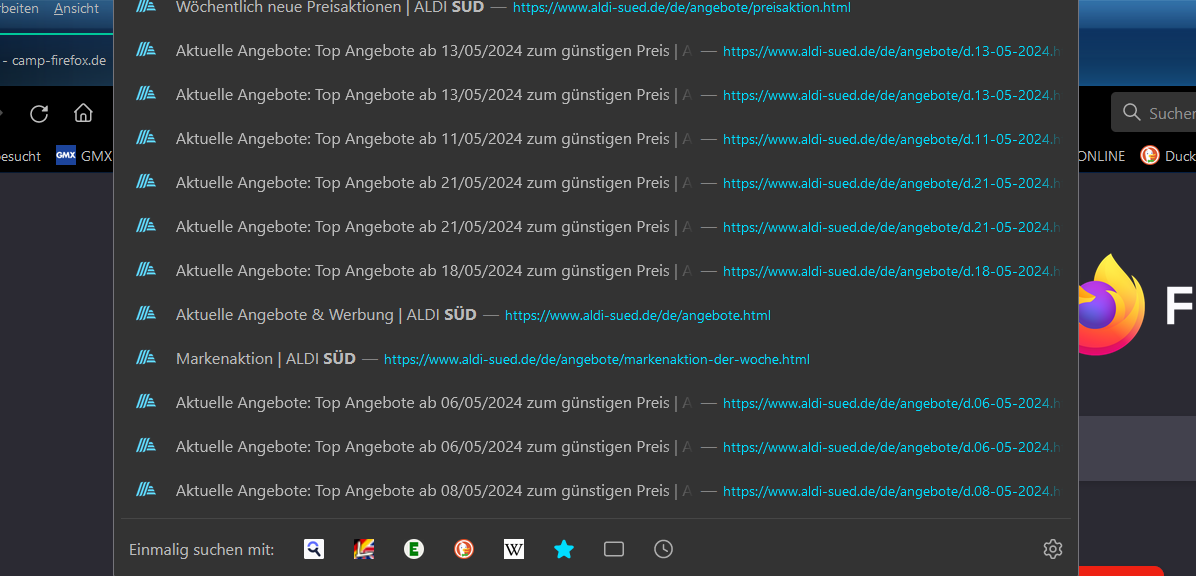Viewport: 1196px width, 576px height.
Task: Open the Bearbeiten menu
Action: pos(20,8)
